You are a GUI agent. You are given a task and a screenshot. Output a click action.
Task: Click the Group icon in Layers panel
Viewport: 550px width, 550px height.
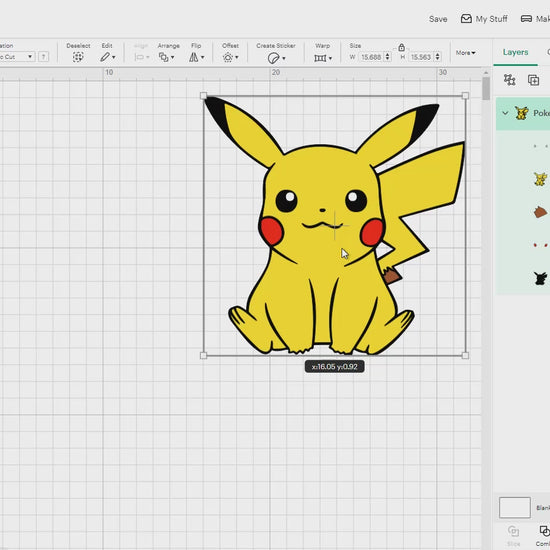coord(509,80)
